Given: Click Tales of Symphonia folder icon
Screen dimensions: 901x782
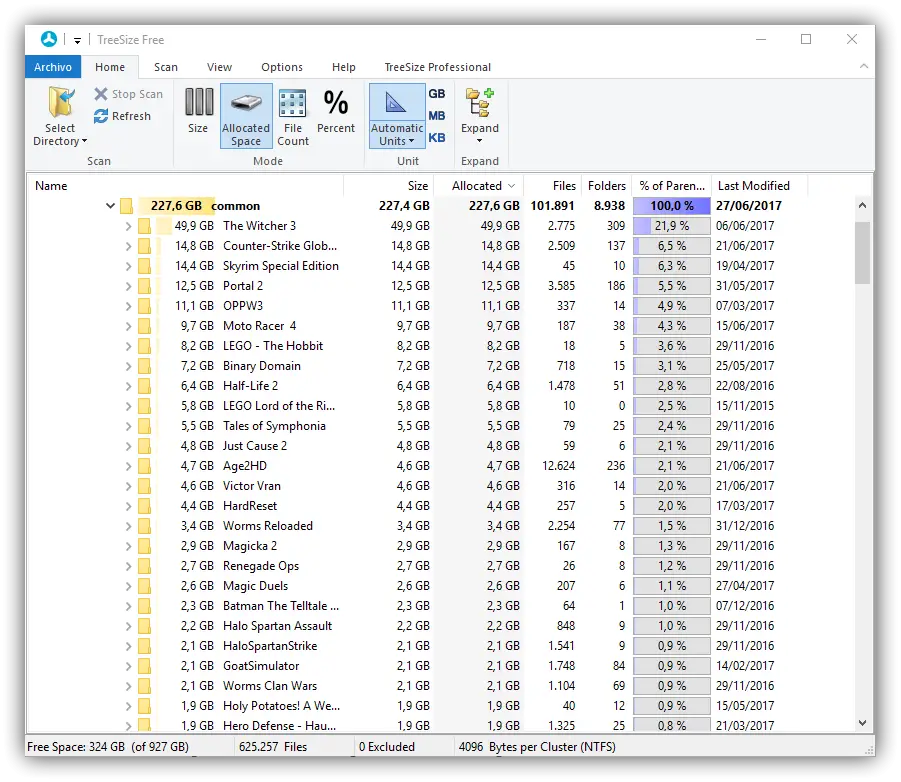Looking at the screenshot, I should pos(145,426).
